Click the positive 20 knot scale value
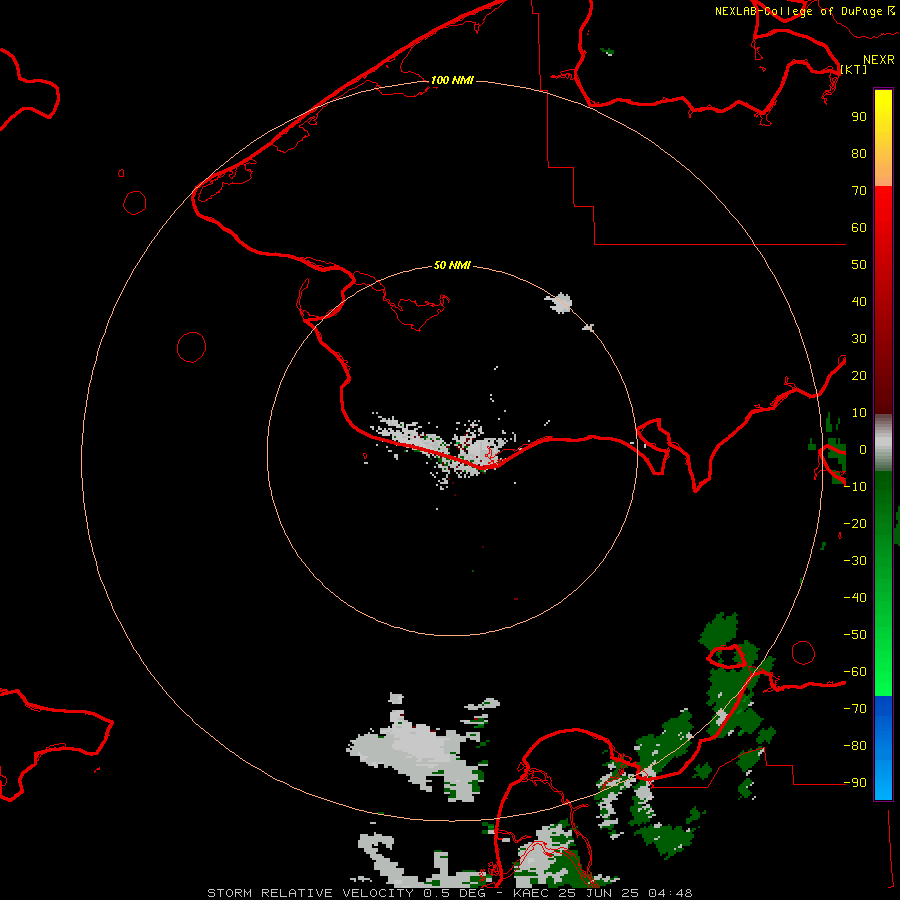The height and width of the screenshot is (900, 900). pos(859,375)
